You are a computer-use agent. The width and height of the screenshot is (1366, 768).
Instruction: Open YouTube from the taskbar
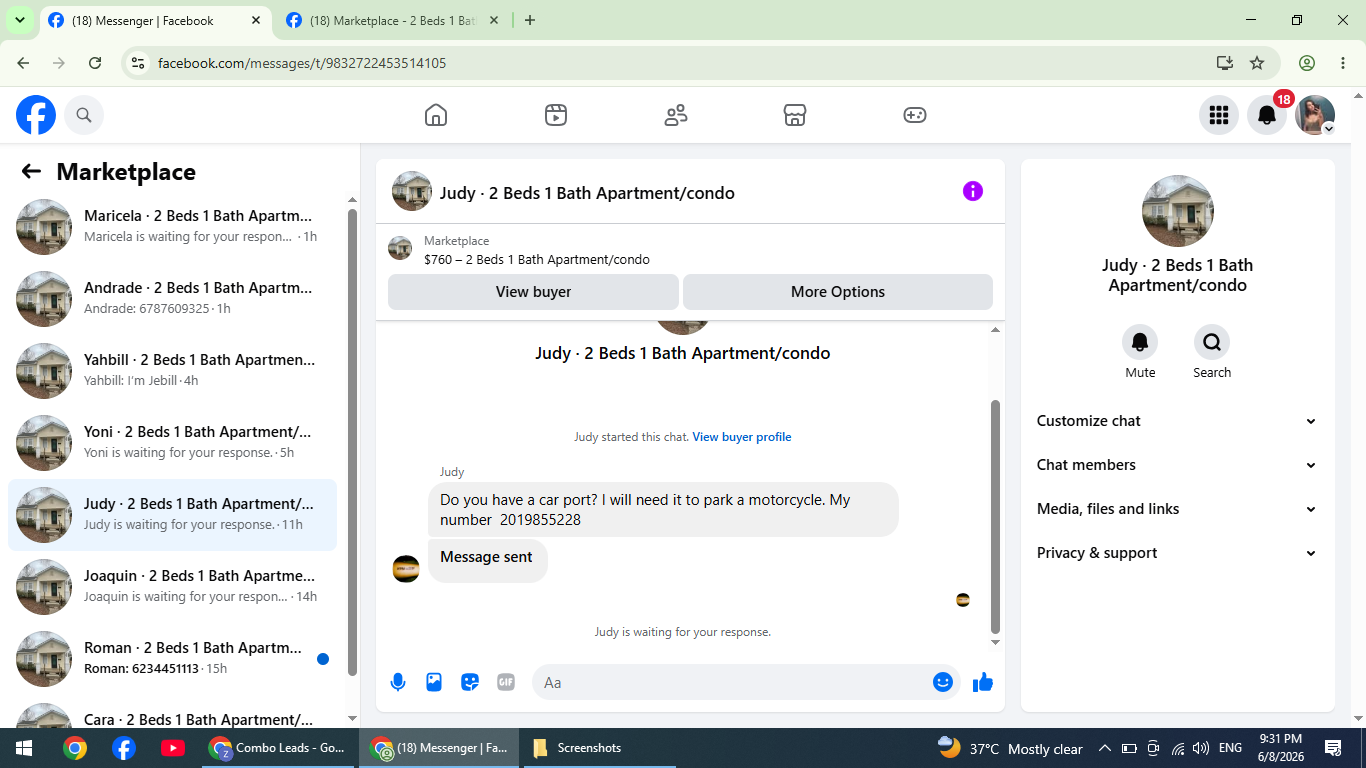coord(172,748)
